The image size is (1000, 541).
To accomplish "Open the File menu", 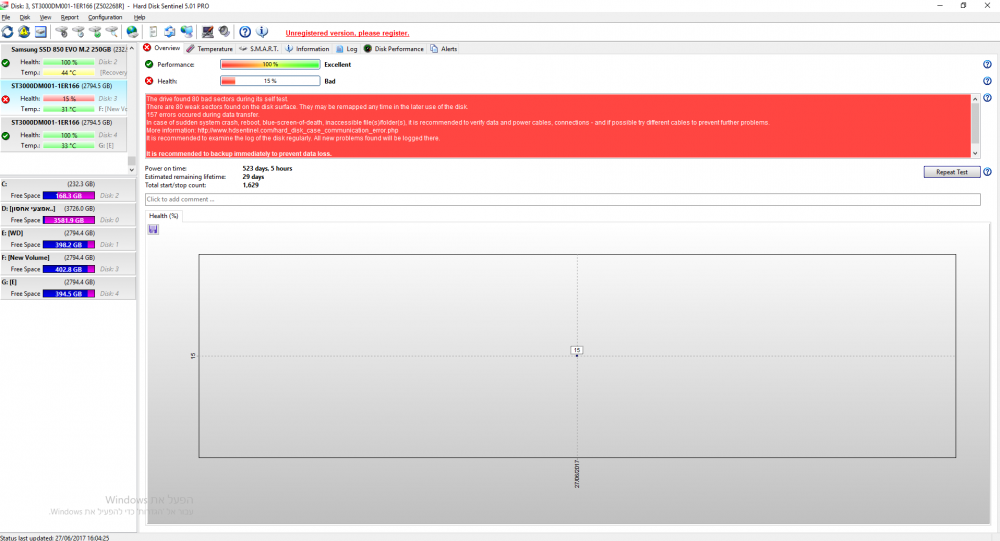I will (x=6, y=17).
